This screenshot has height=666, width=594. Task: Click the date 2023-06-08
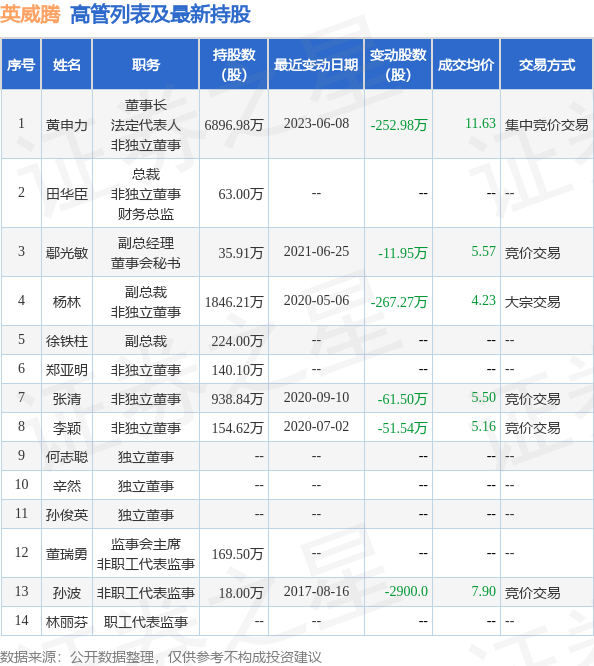pyautogui.click(x=316, y=123)
